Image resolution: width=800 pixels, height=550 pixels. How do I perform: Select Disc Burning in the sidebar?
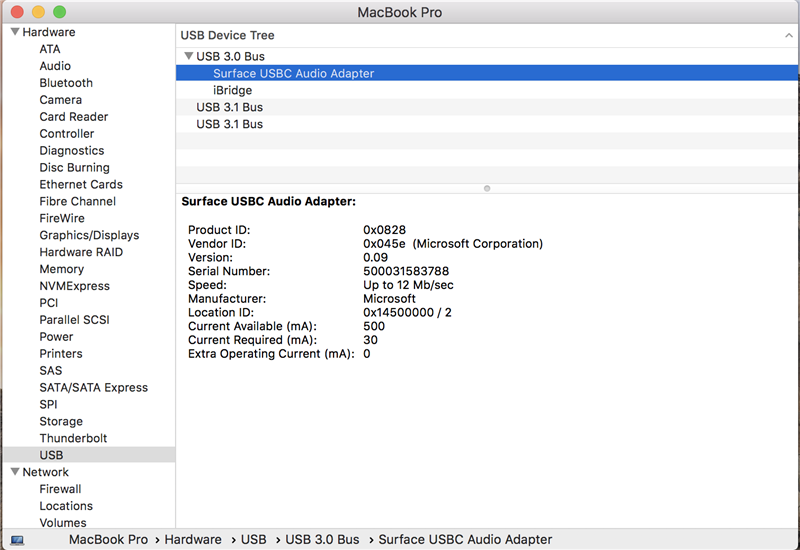[74, 167]
